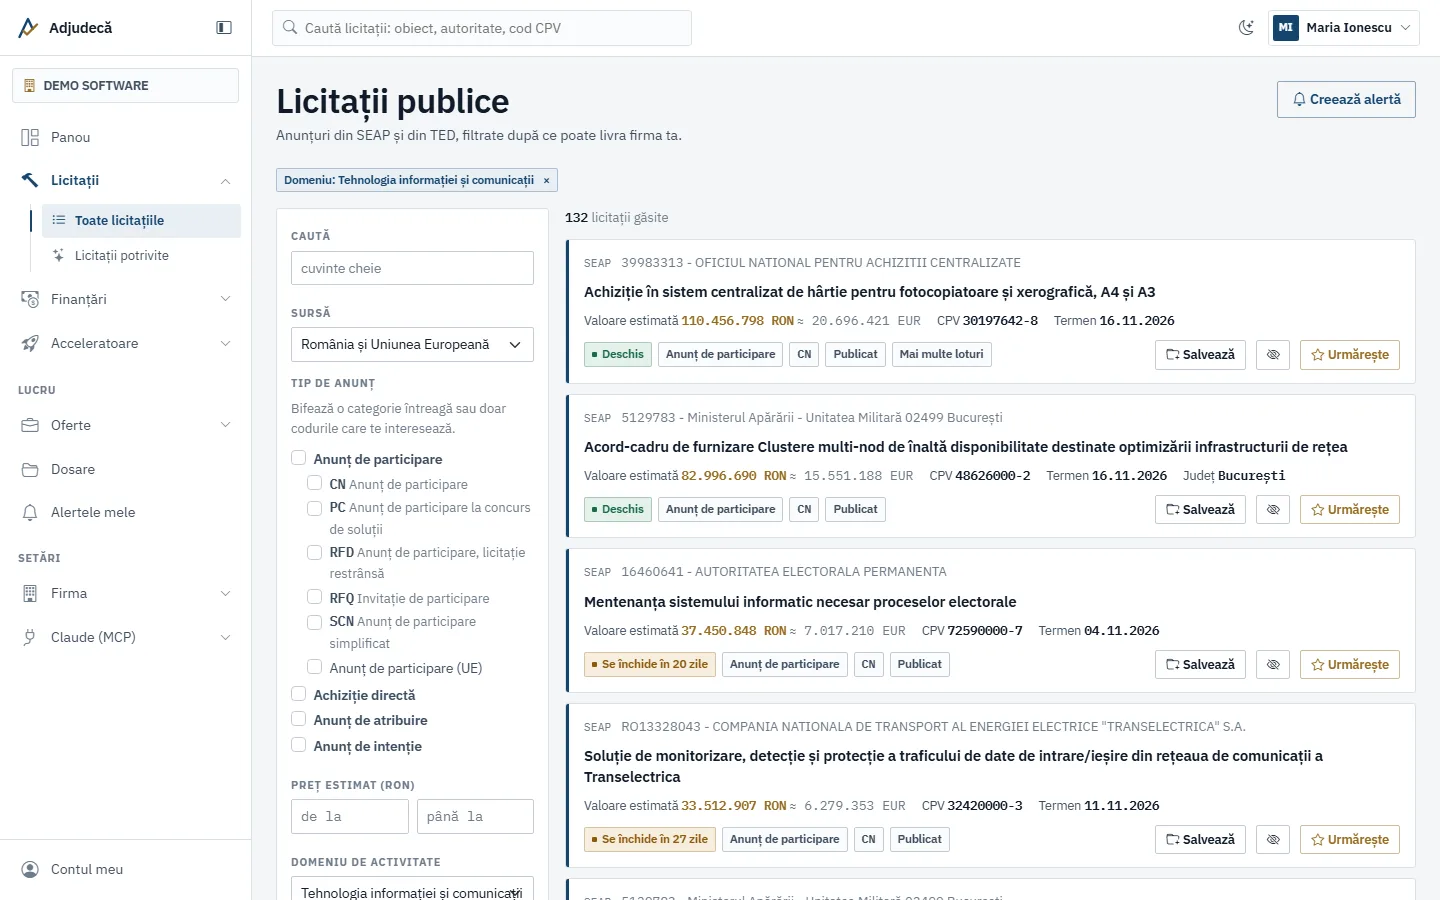
Task: Open the hârtie pentru fotocopiatoare tender title
Action: (870, 292)
